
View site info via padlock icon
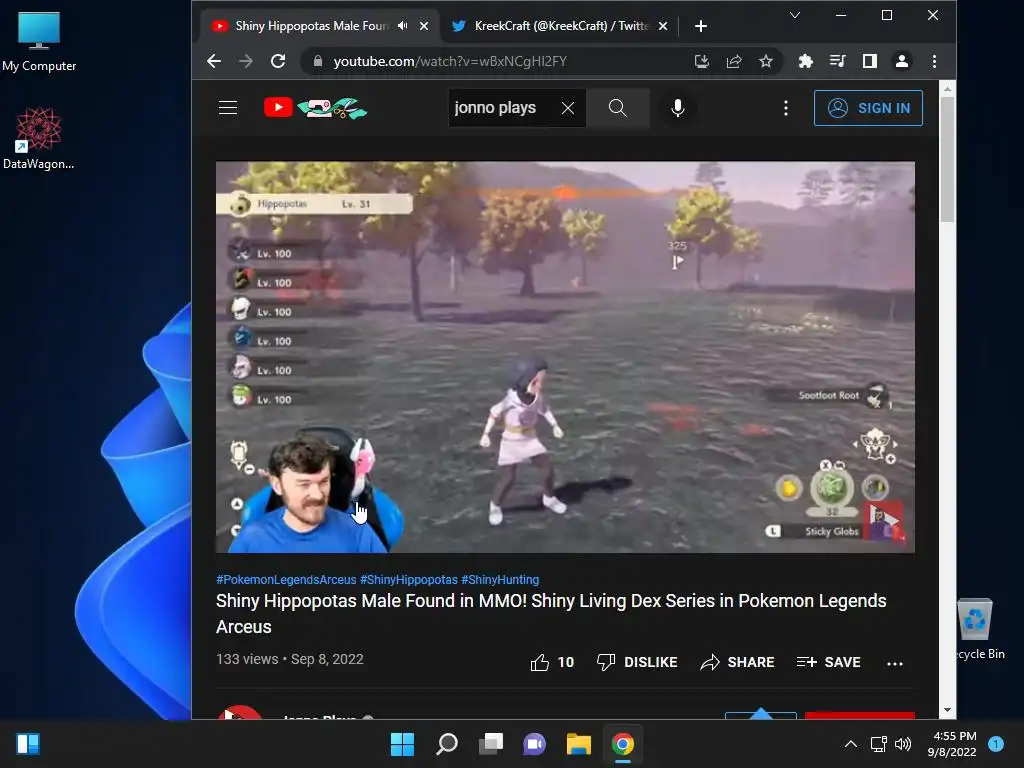pos(318,61)
